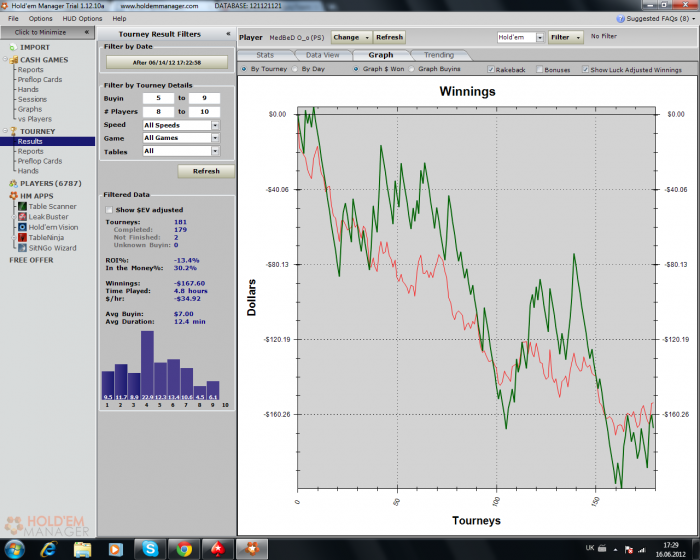Open the Help menu

[x=119, y=19]
